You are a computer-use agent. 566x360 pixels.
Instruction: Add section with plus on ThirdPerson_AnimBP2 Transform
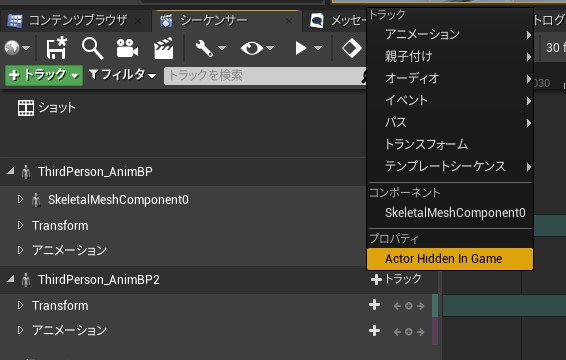click(374, 305)
